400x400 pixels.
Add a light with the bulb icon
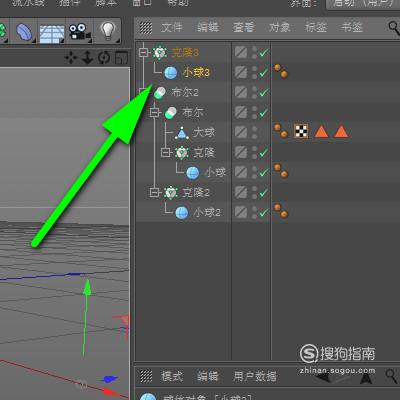coord(107,31)
